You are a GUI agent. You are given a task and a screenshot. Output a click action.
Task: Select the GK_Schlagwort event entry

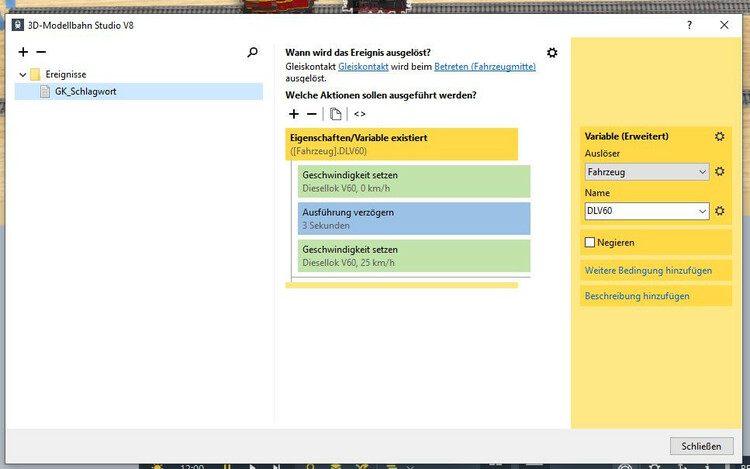[139, 91]
